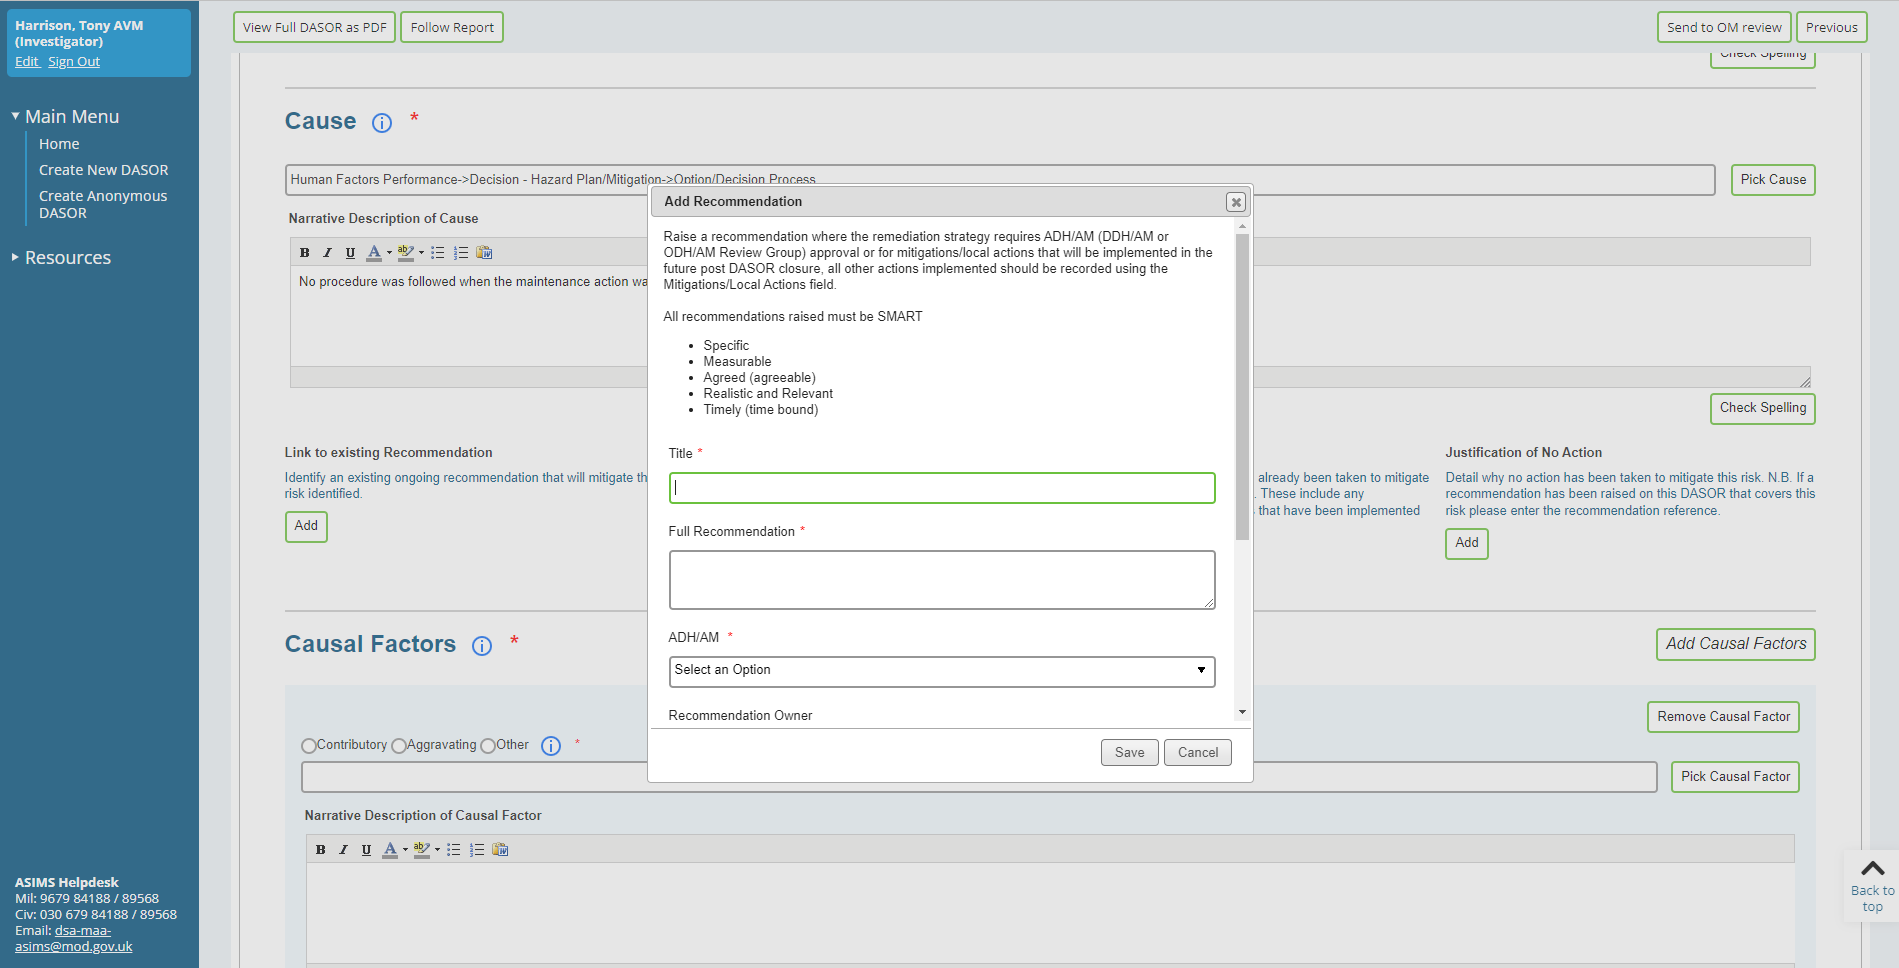This screenshot has height=968, width=1899.
Task: Click into the Cause narrative text area
Action: (470, 317)
